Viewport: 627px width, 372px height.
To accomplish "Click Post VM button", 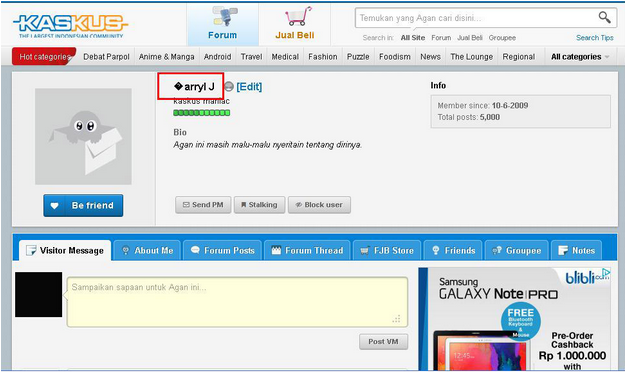I will [x=383, y=342].
